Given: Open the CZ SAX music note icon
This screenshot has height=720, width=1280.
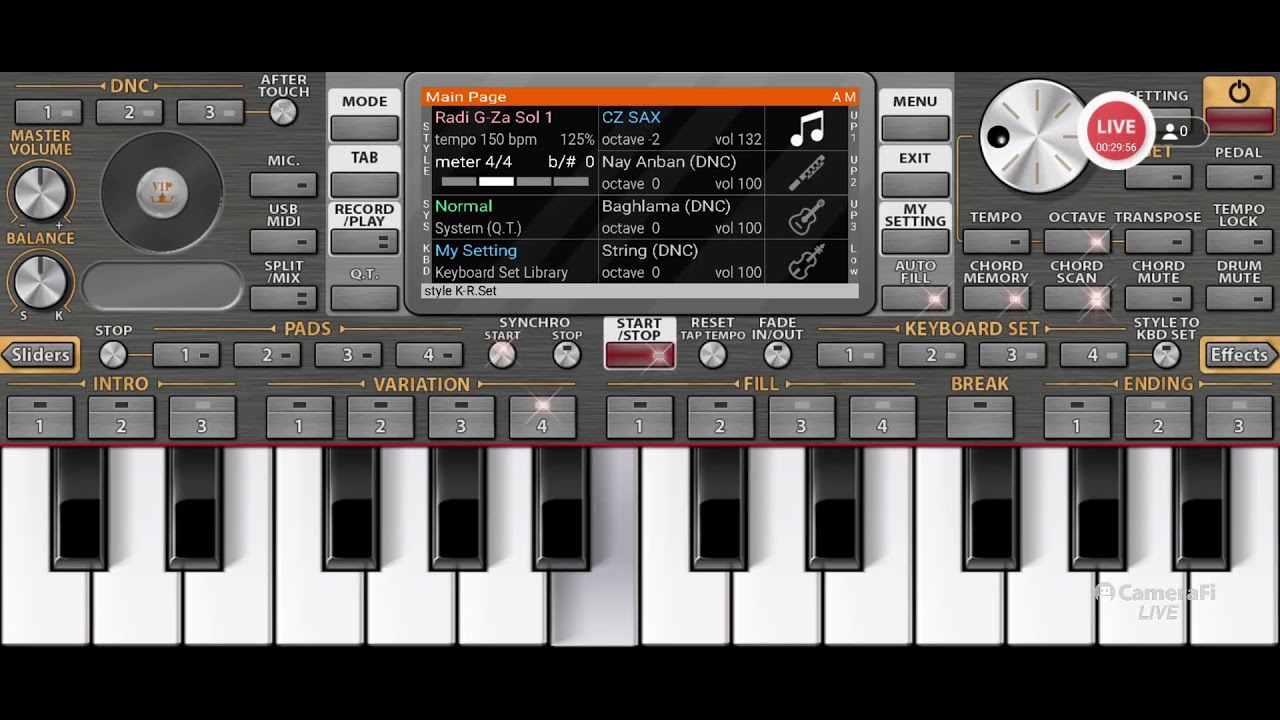Looking at the screenshot, I should pyautogui.click(x=806, y=129).
